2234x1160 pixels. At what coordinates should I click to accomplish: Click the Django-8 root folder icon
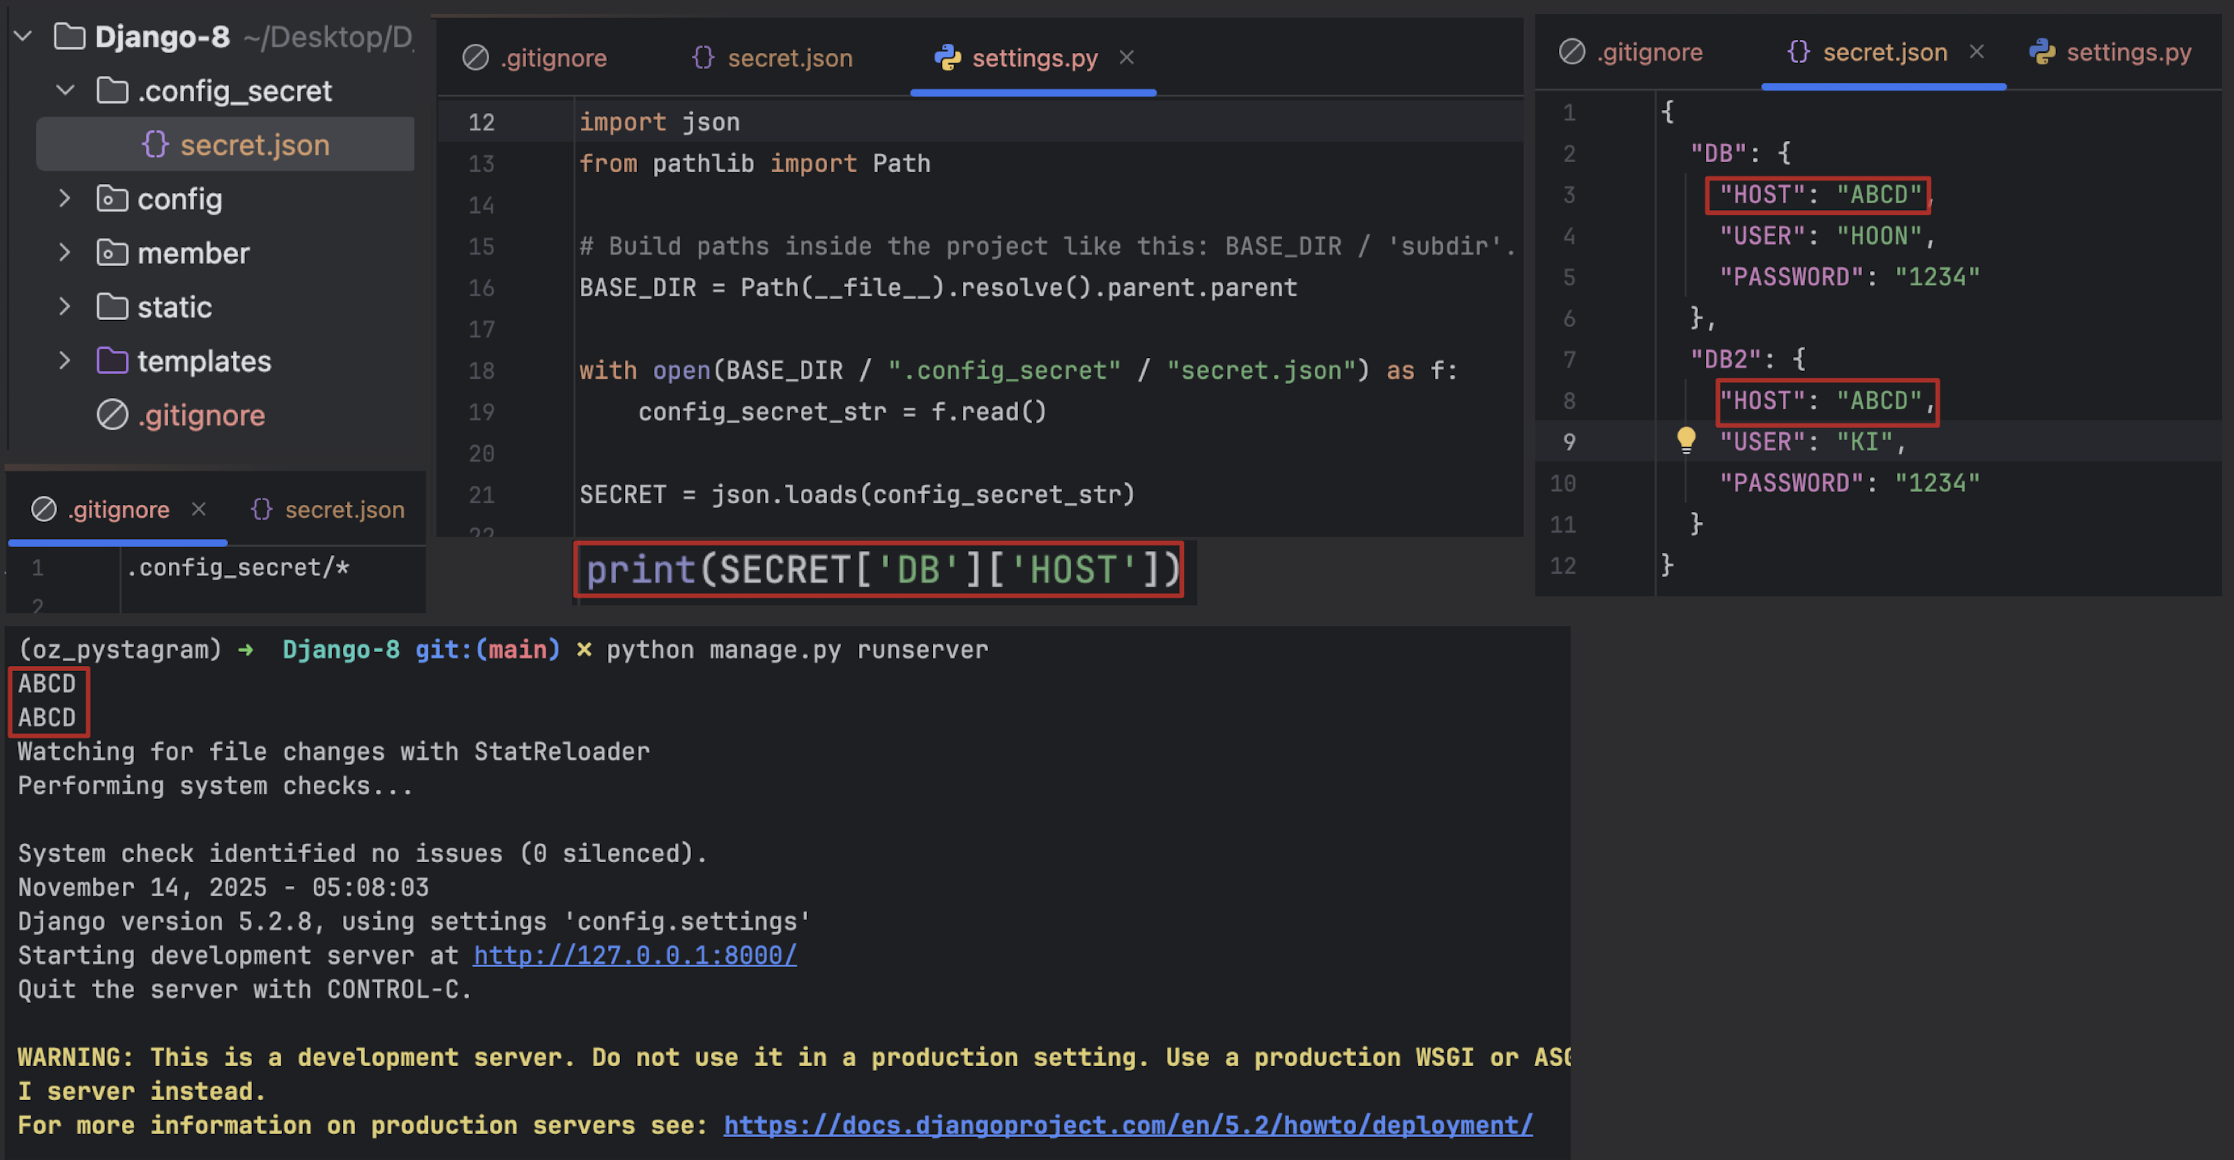(69, 37)
